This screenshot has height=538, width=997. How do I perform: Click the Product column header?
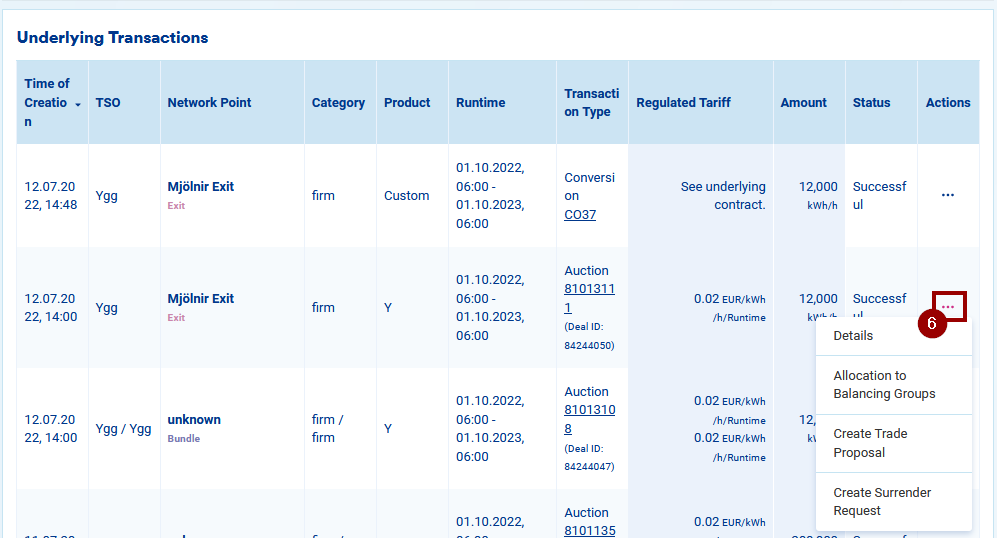(x=407, y=103)
